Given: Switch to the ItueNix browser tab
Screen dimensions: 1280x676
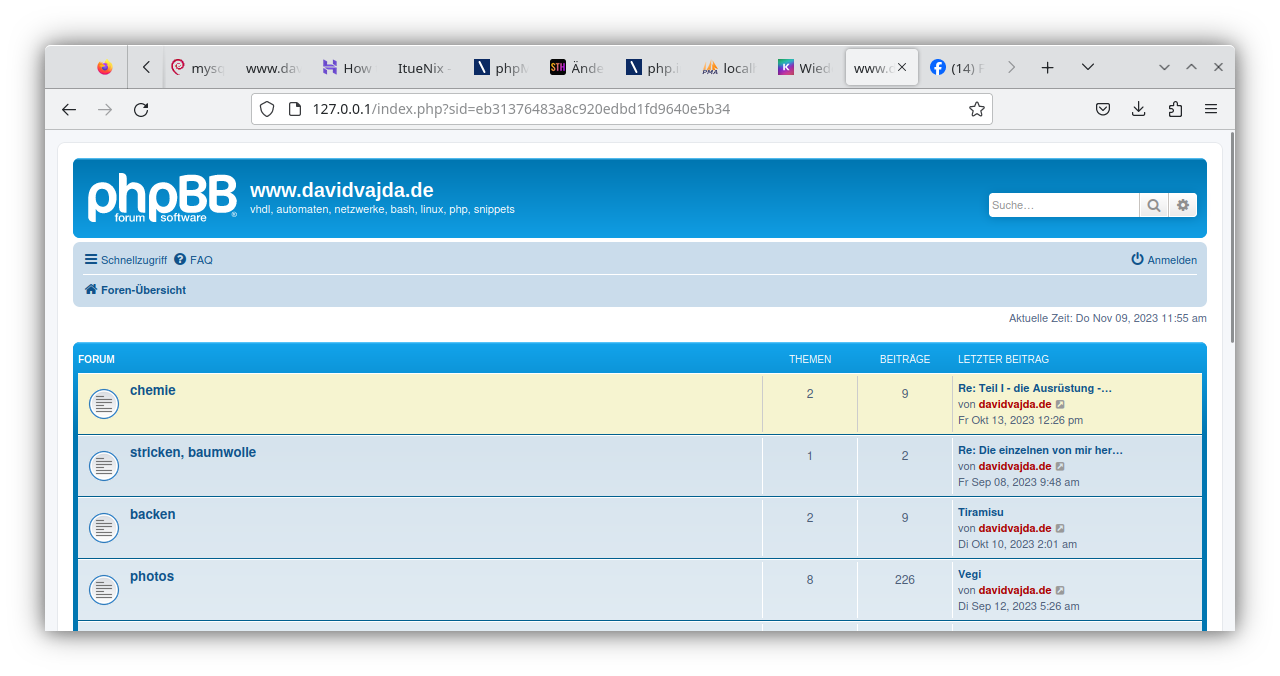Looking at the screenshot, I should coord(423,68).
